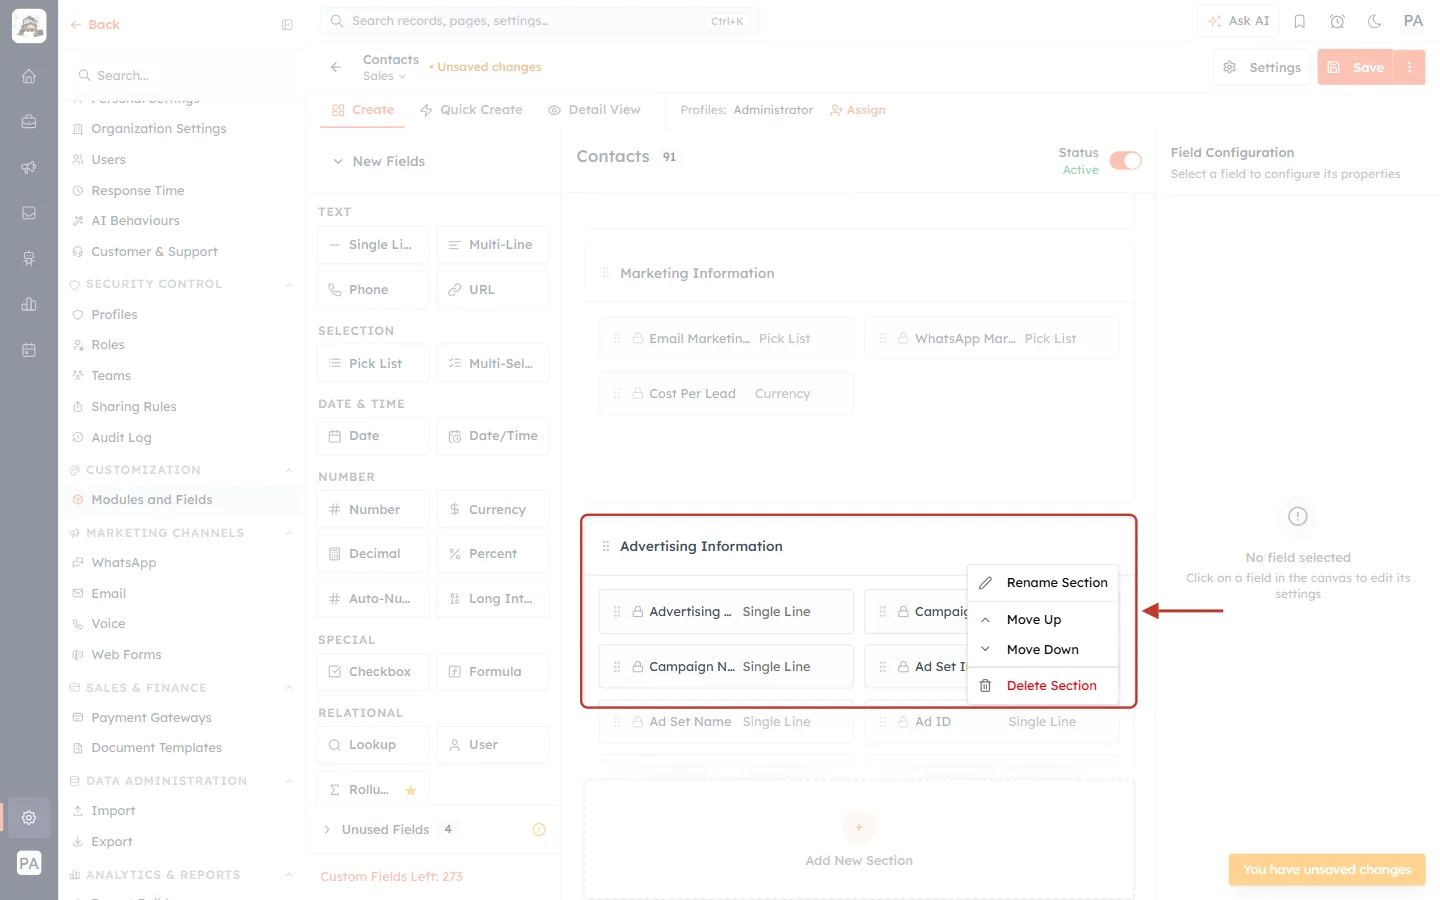This screenshot has width=1440, height=900.
Task: Expand the Unused Fields list
Action: click(x=327, y=830)
